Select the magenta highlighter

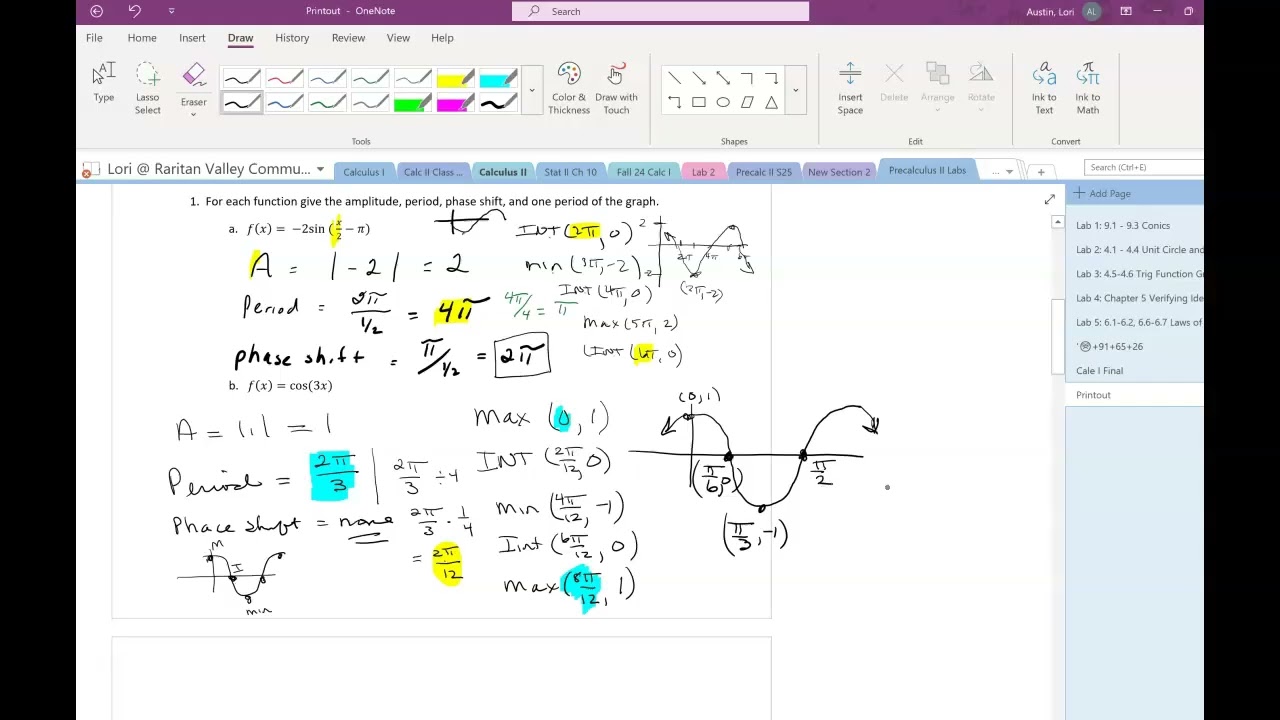pyautogui.click(x=456, y=103)
